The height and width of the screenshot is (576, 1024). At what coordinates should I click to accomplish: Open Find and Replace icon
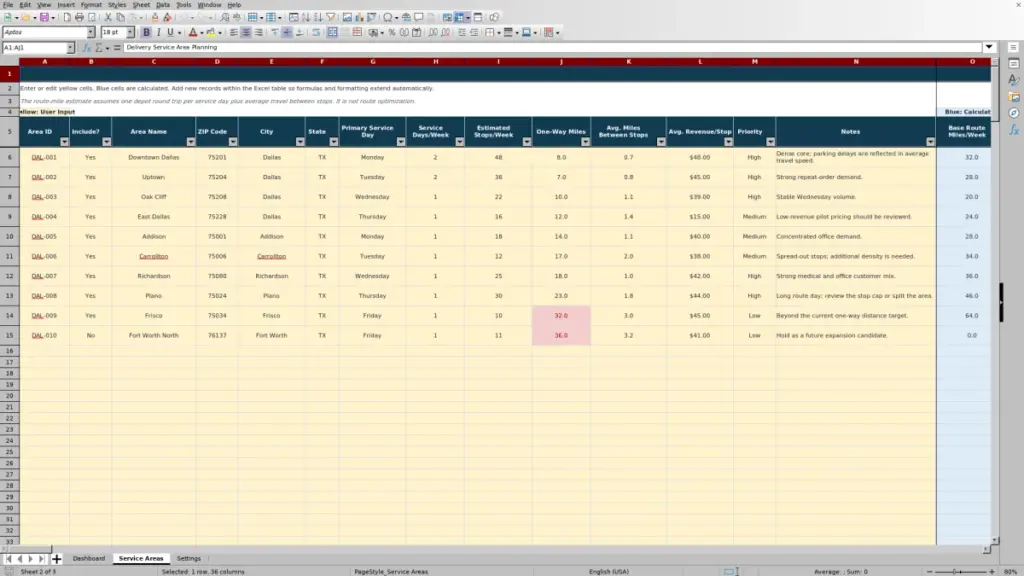click(x=225, y=17)
